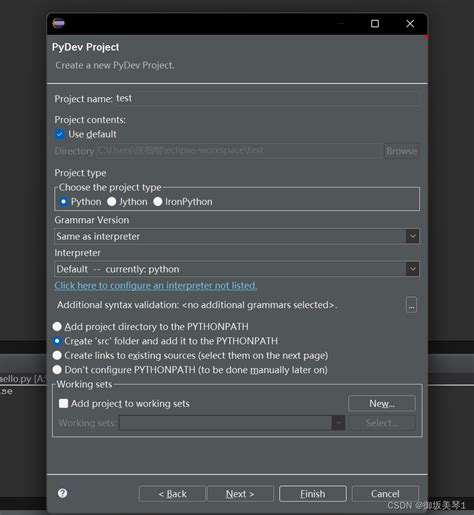474x515 pixels.
Task: Choose Add project directory to the PYTHONPATH
Action: point(57,326)
